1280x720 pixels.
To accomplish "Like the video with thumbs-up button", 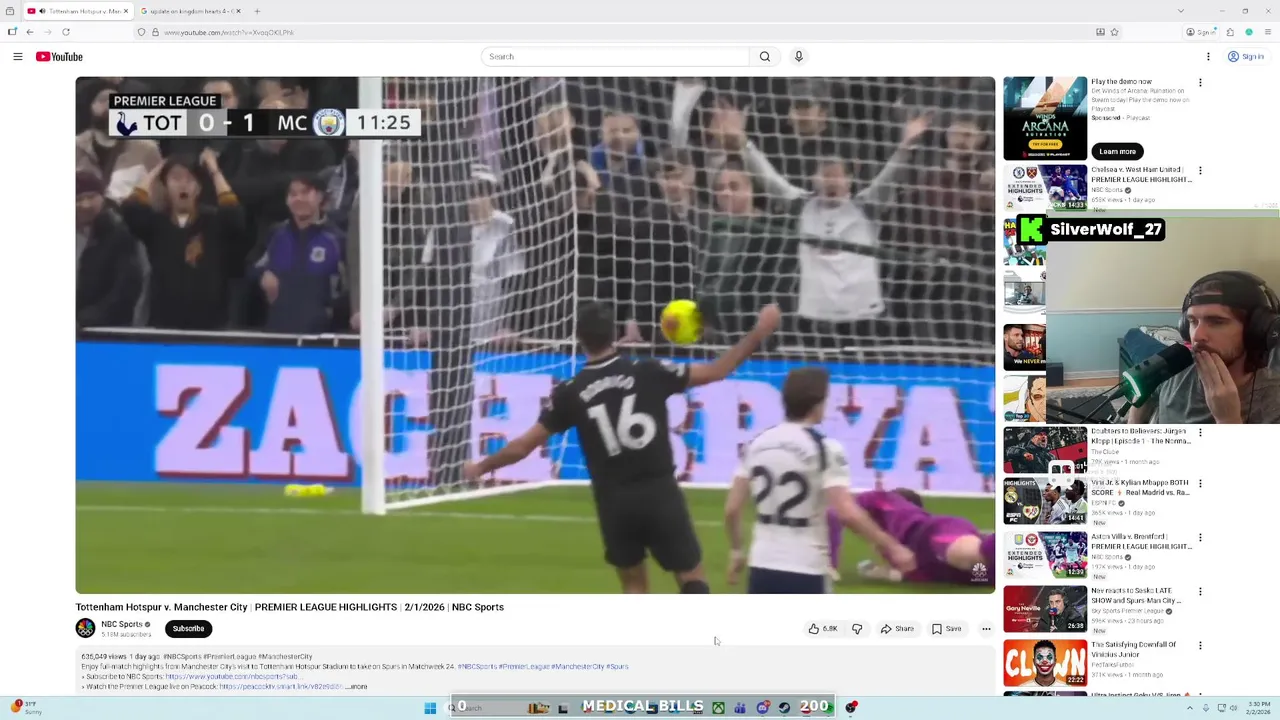I will click(x=822, y=629).
